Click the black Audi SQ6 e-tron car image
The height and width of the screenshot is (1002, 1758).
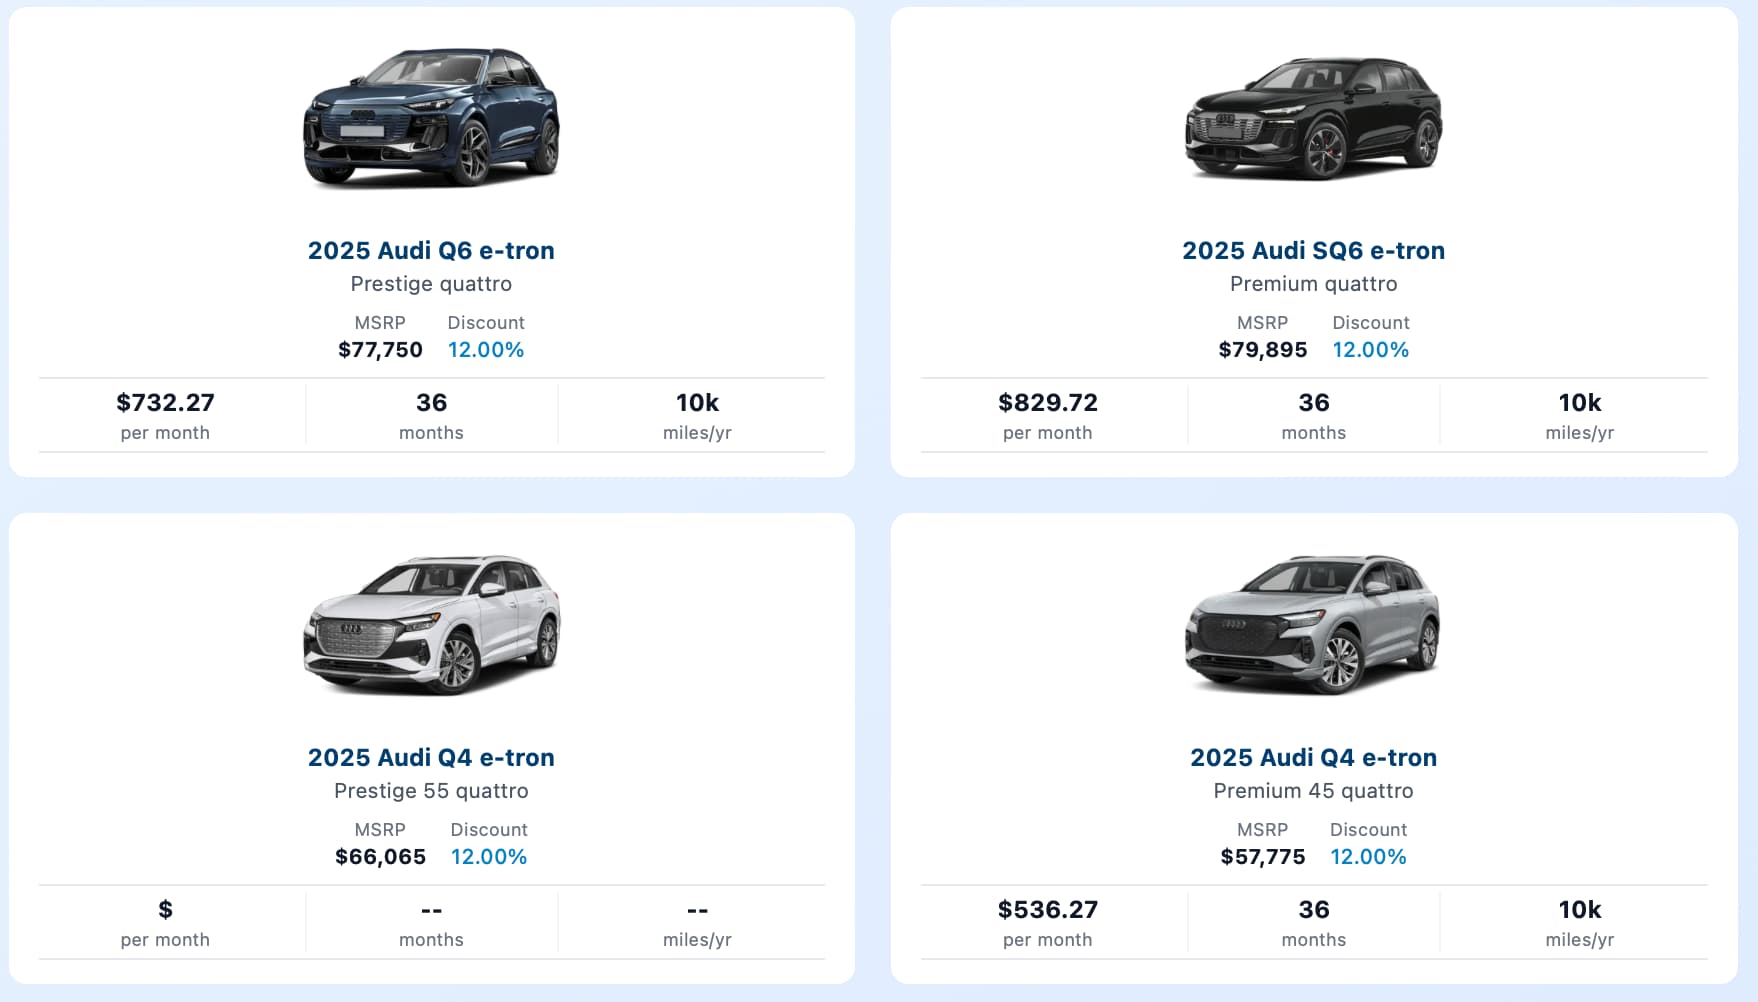(x=1313, y=118)
